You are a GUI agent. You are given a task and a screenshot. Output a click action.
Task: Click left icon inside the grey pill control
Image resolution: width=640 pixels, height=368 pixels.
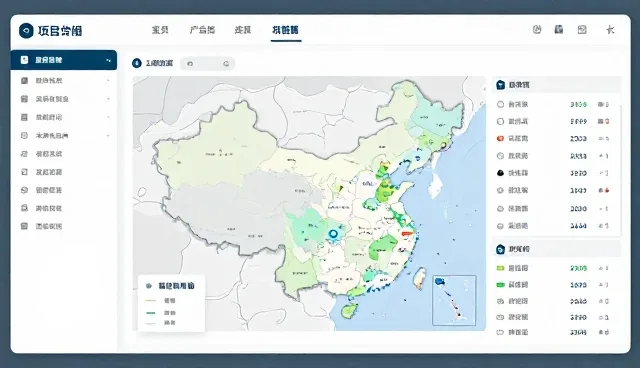click(x=190, y=64)
